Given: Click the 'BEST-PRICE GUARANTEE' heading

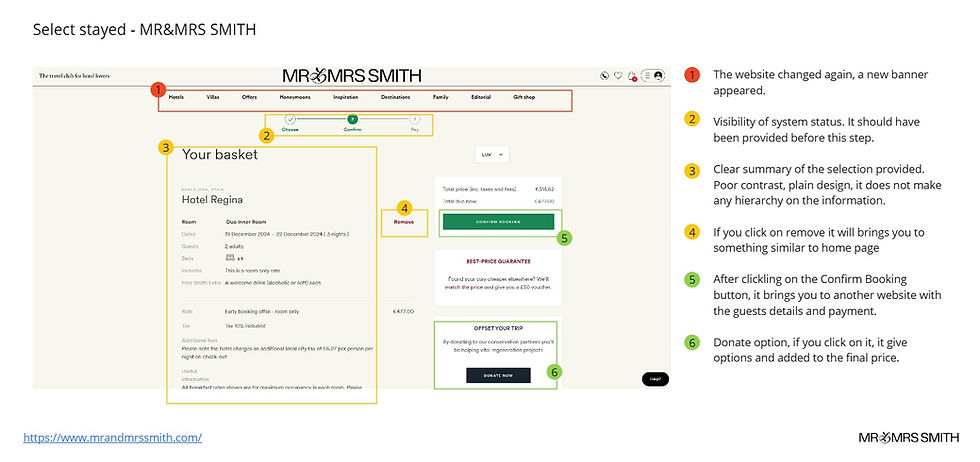Looking at the screenshot, I should pyautogui.click(x=498, y=261).
